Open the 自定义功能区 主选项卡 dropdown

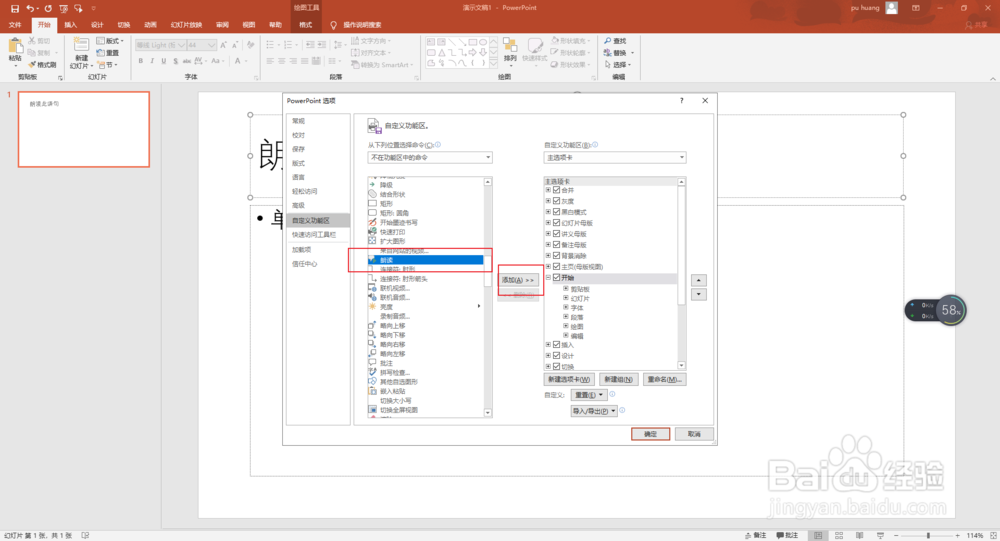coord(615,157)
